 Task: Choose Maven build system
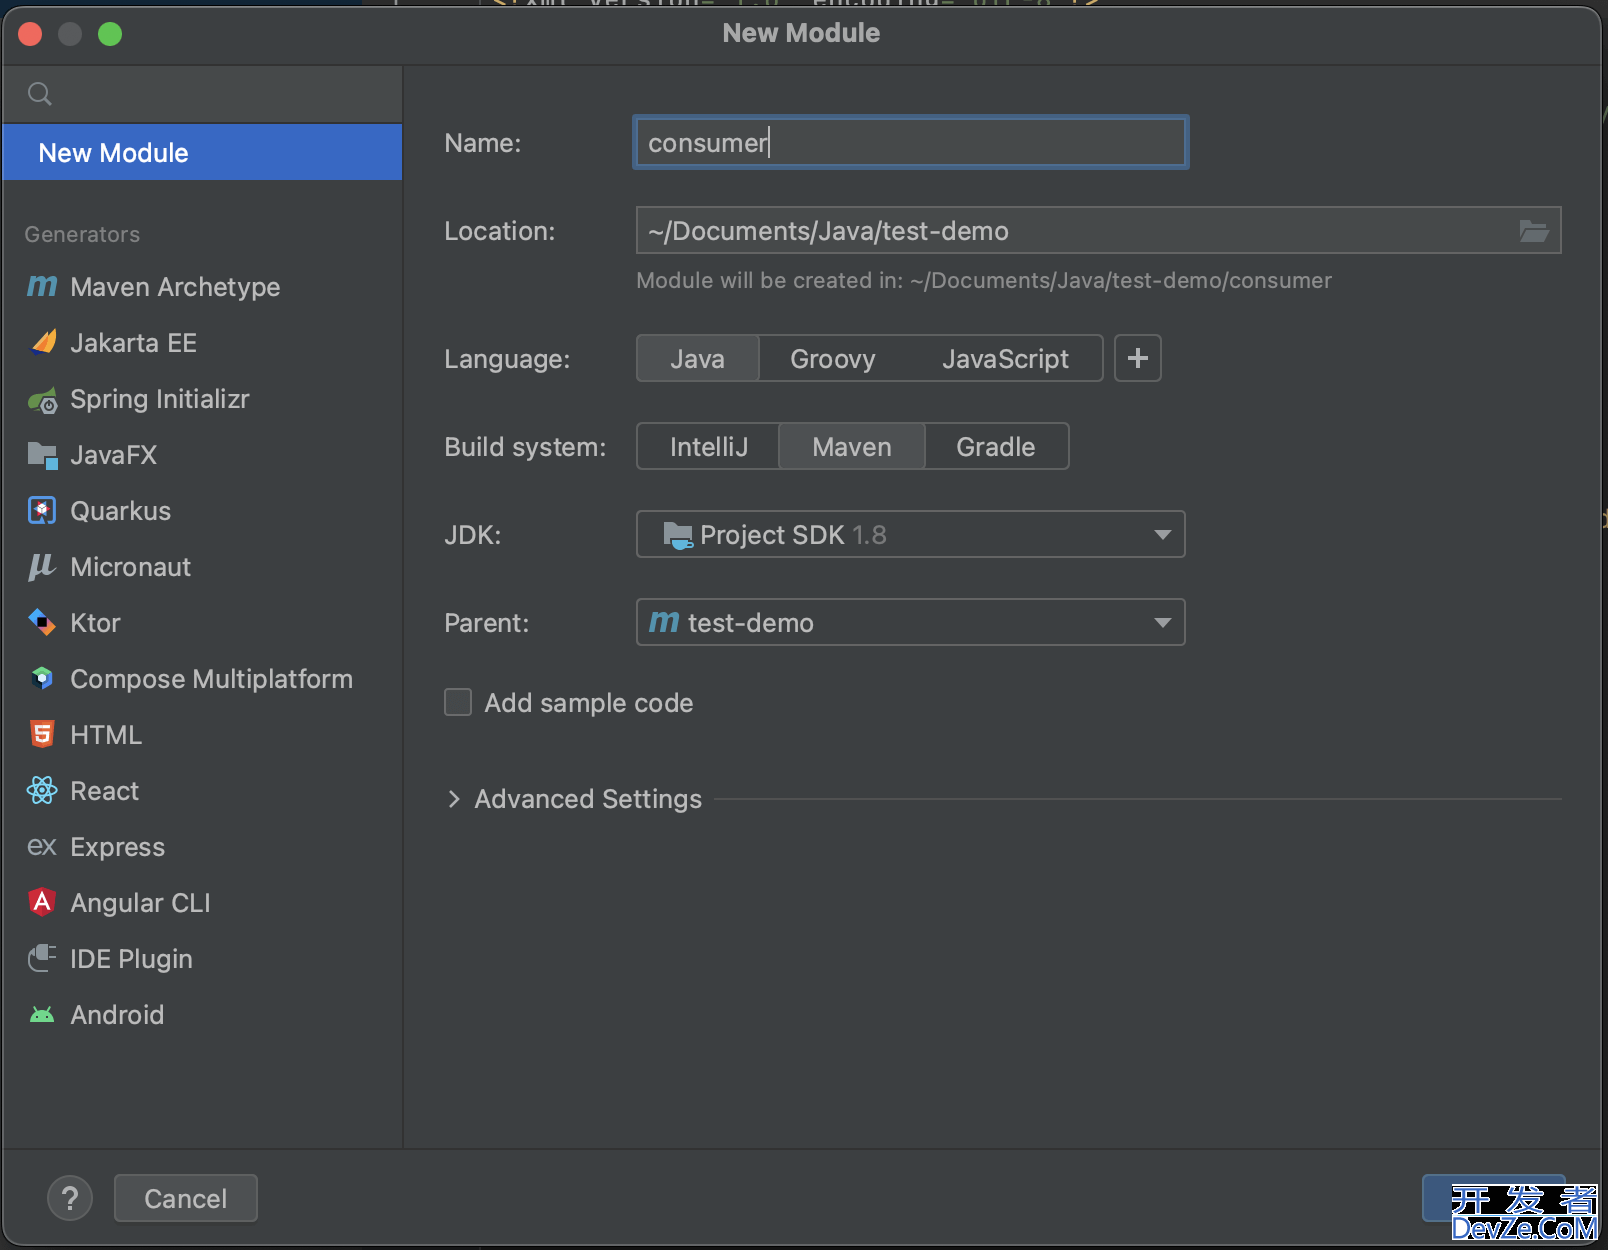852,446
